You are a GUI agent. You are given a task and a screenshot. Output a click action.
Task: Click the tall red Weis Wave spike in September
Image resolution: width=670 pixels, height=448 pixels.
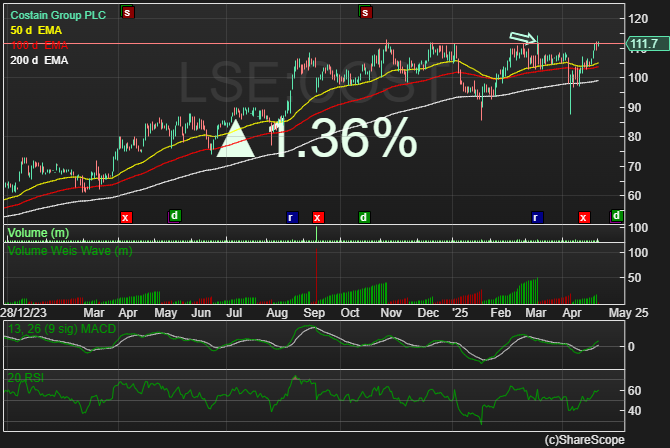[316, 276]
